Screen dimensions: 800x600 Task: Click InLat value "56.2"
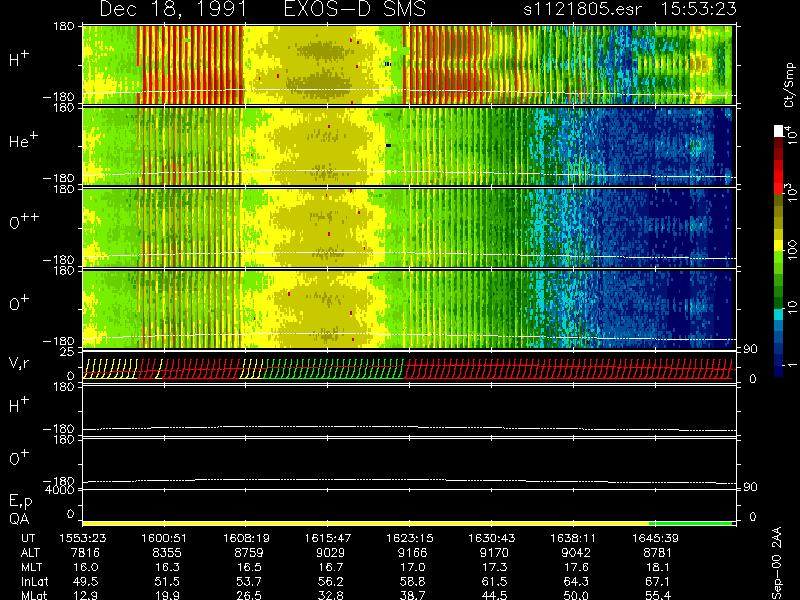(x=331, y=581)
